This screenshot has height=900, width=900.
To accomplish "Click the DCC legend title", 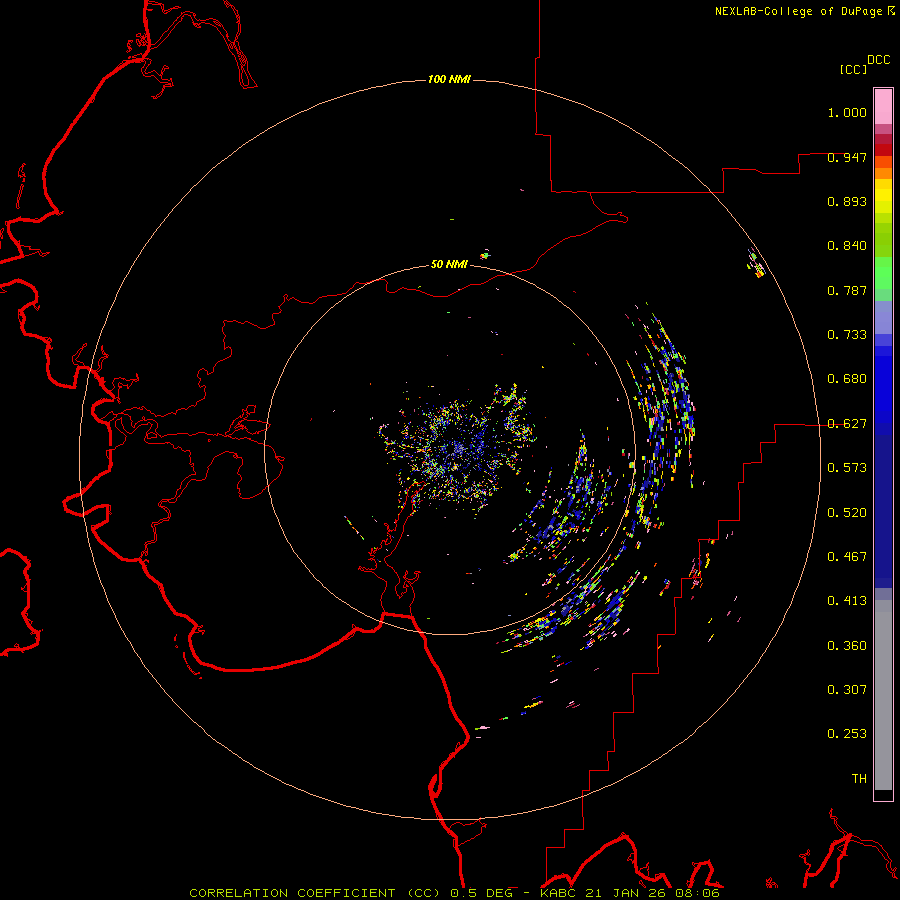I will pos(879,60).
